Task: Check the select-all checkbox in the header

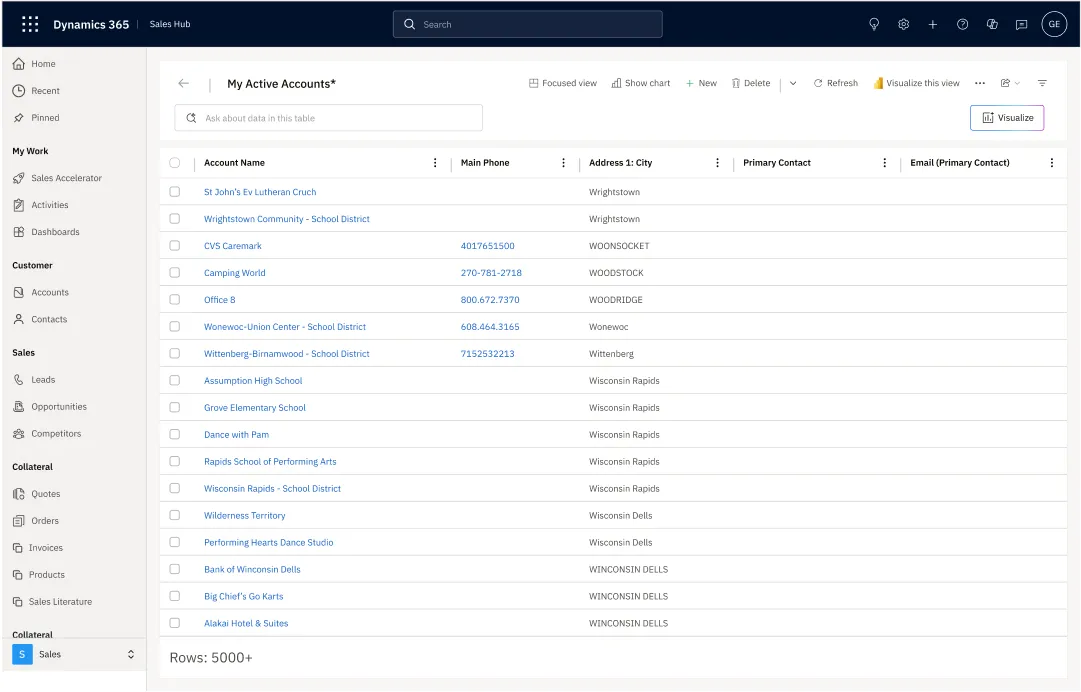Action: tap(175, 162)
